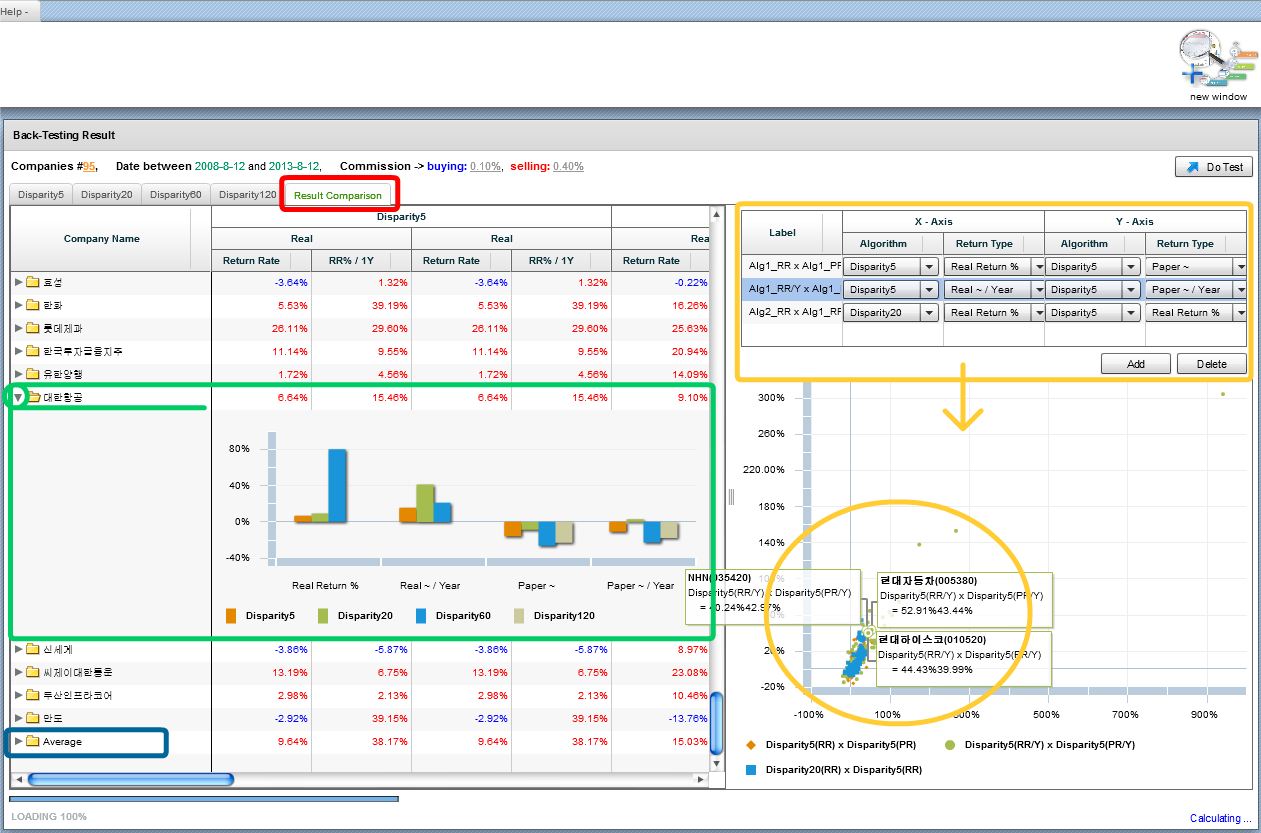Switch to the Disparity20 tab
The width and height of the screenshot is (1261, 833).
pyautogui.click(x=105, y=194)
